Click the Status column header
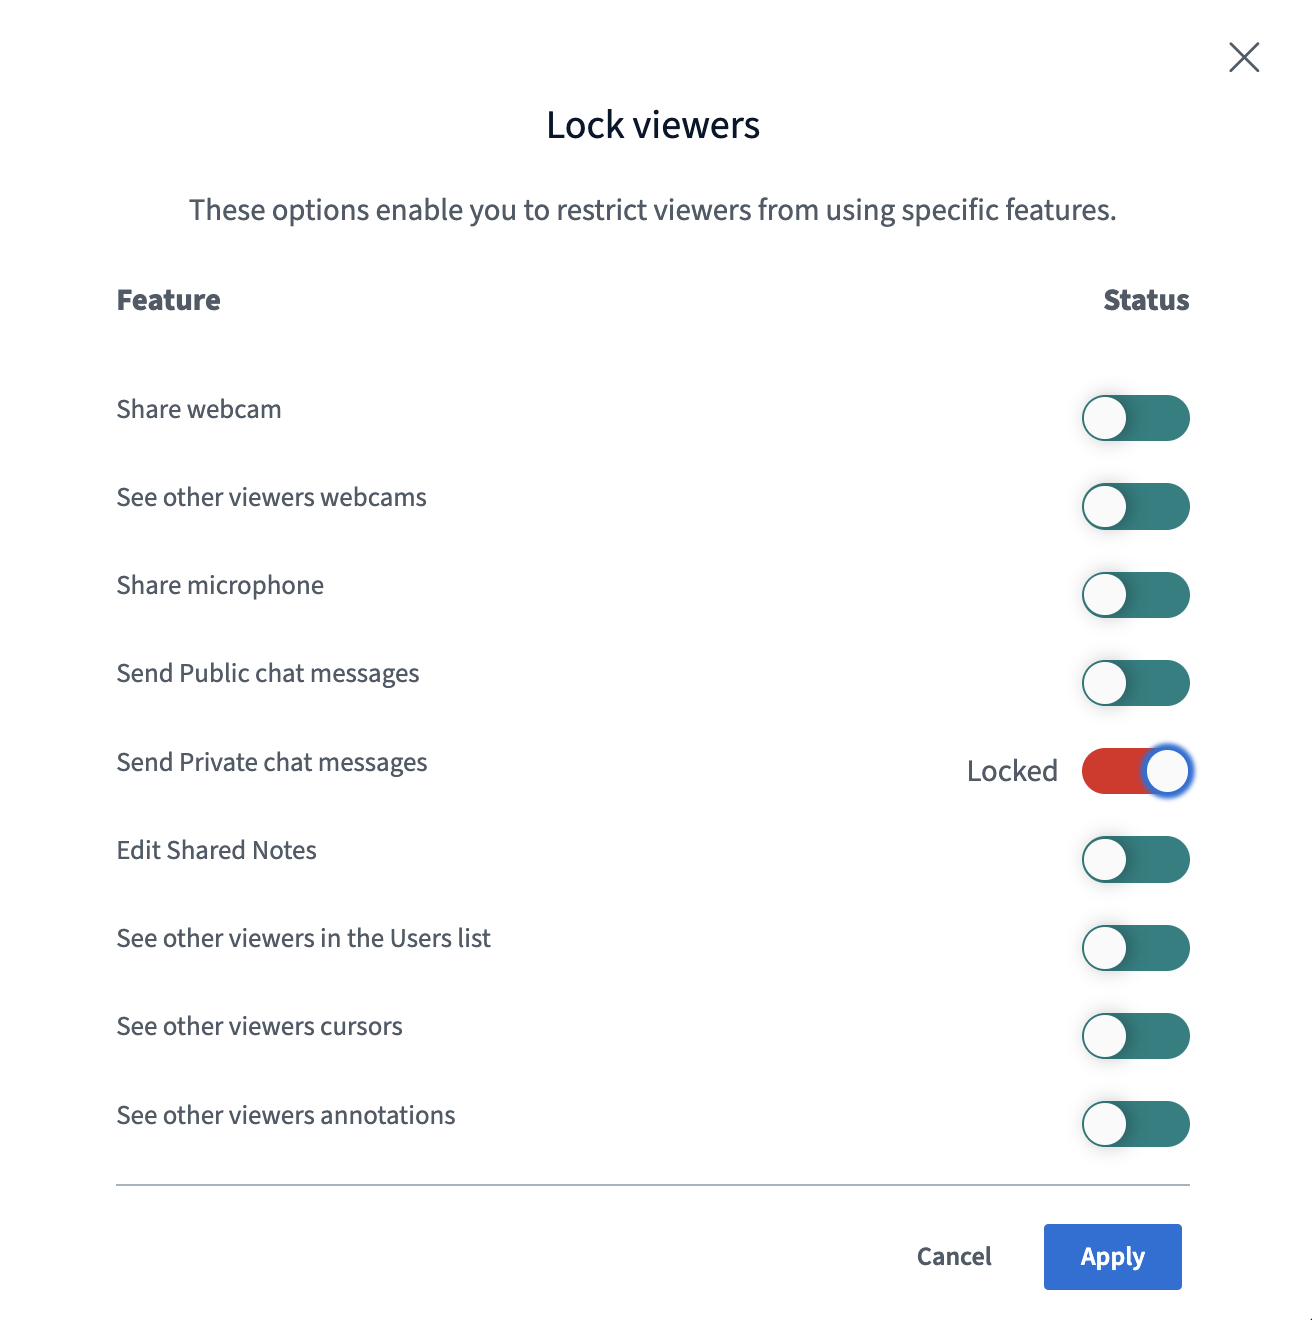Viewport: 1312px width, 1320px height. 1146,300
